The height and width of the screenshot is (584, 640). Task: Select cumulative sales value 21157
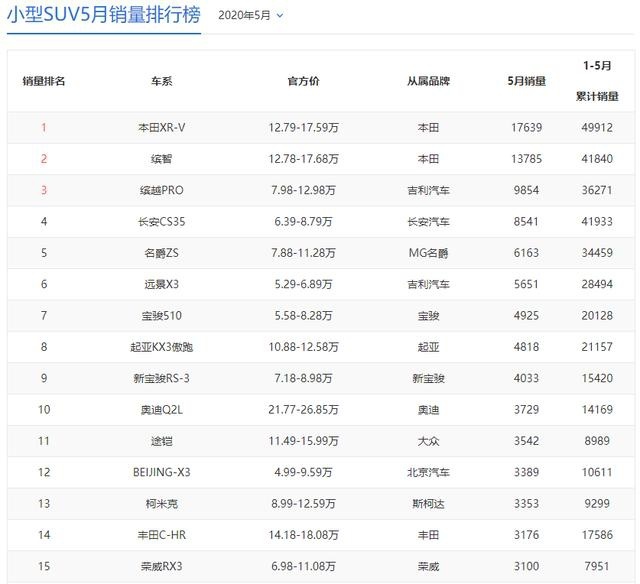coord(597,347)
